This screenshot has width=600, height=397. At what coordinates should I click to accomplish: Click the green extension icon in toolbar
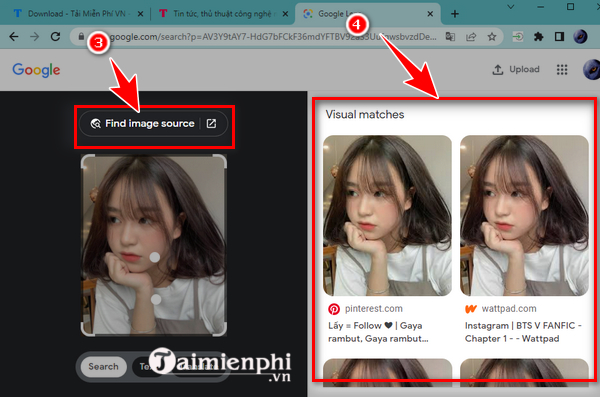518,37
